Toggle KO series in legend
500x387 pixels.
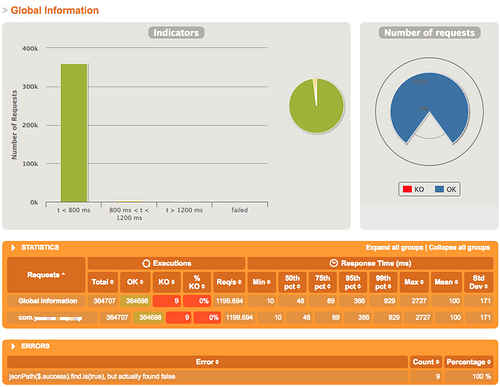click(x=413, y=189)
